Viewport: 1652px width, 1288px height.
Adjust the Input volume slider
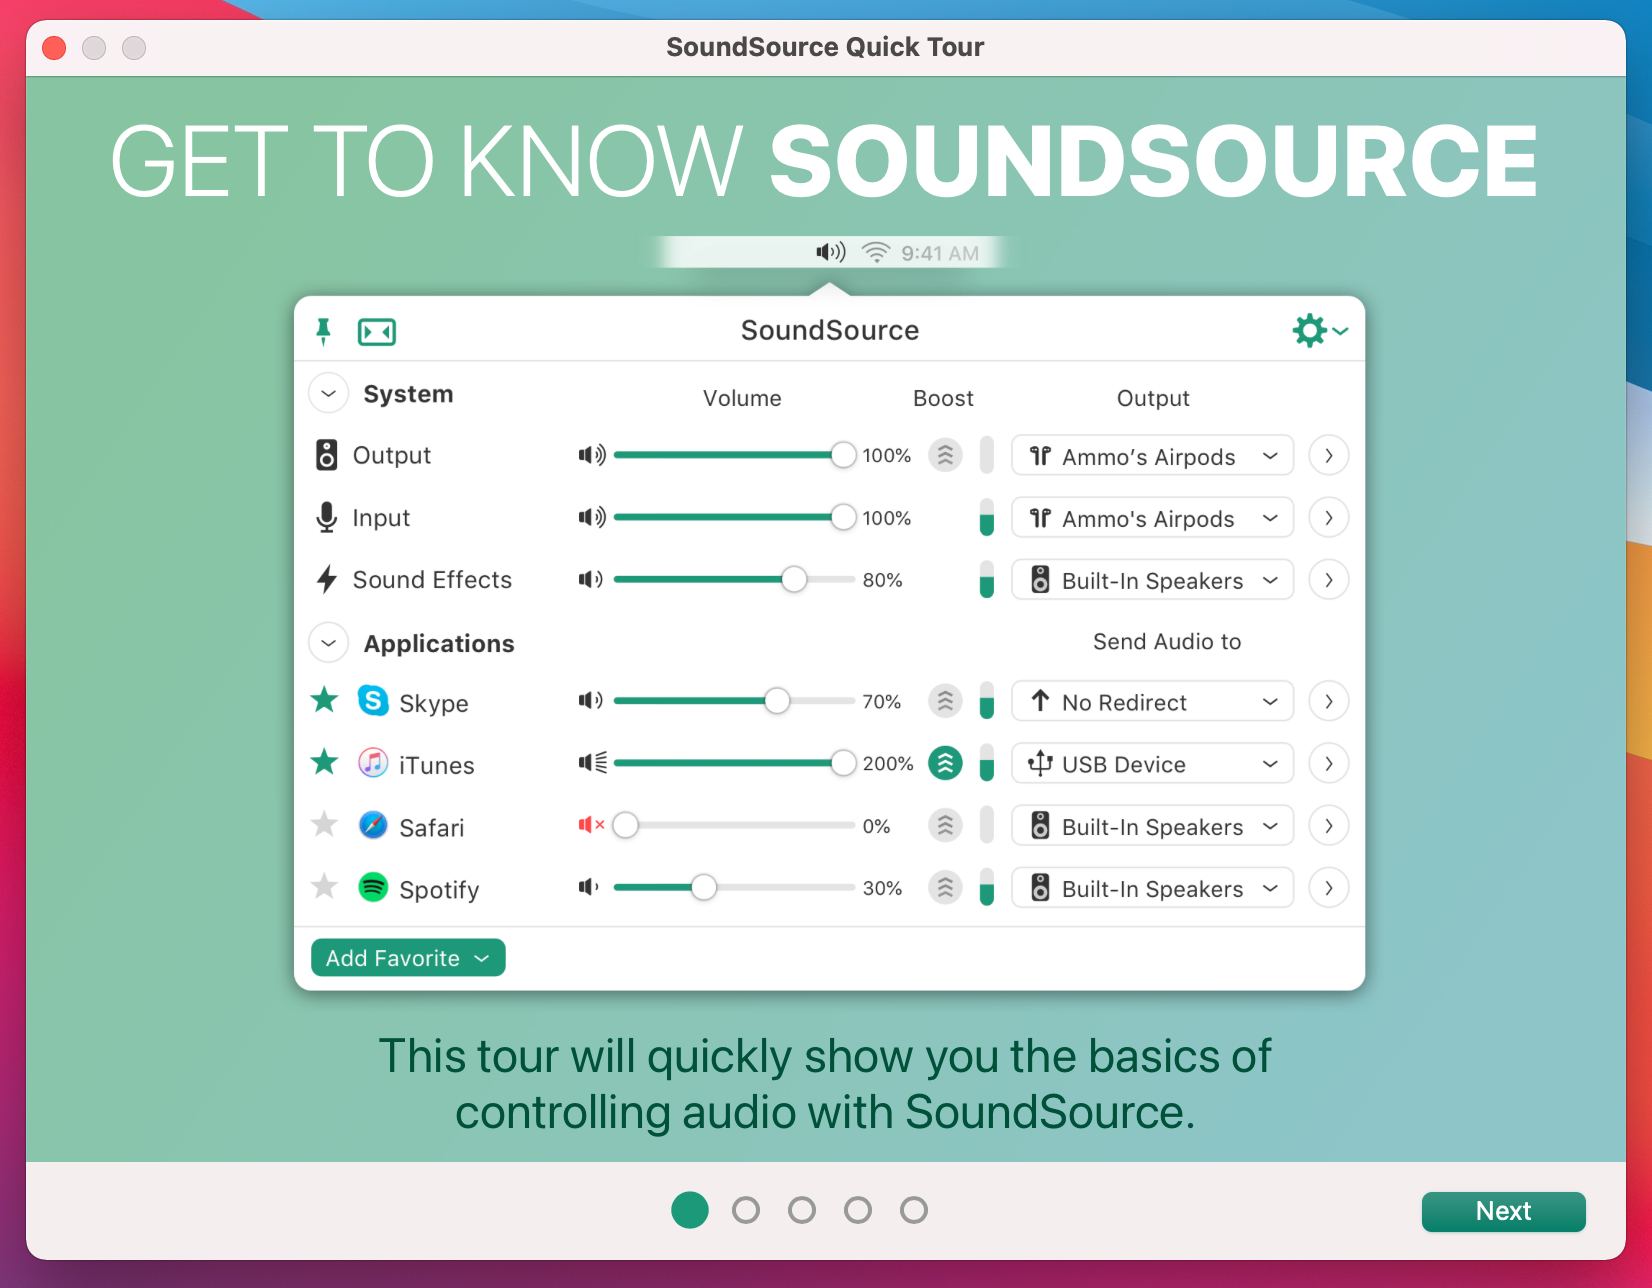point(734,517)
